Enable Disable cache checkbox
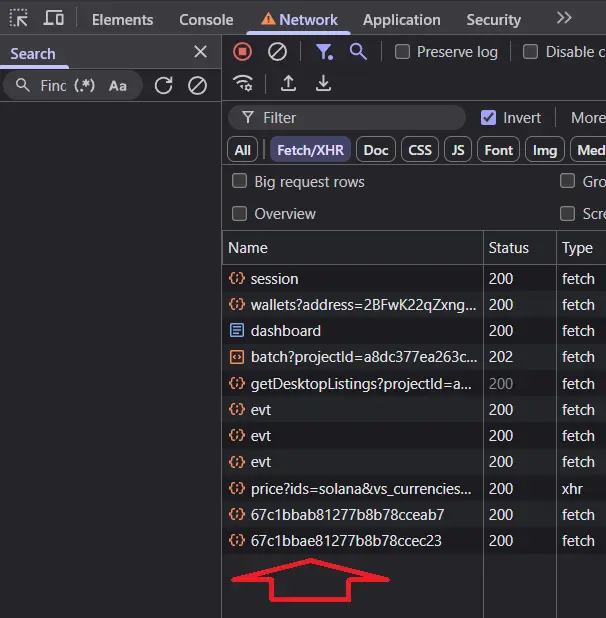The width and height of the screenshot is (606, 618). [530, 52]
